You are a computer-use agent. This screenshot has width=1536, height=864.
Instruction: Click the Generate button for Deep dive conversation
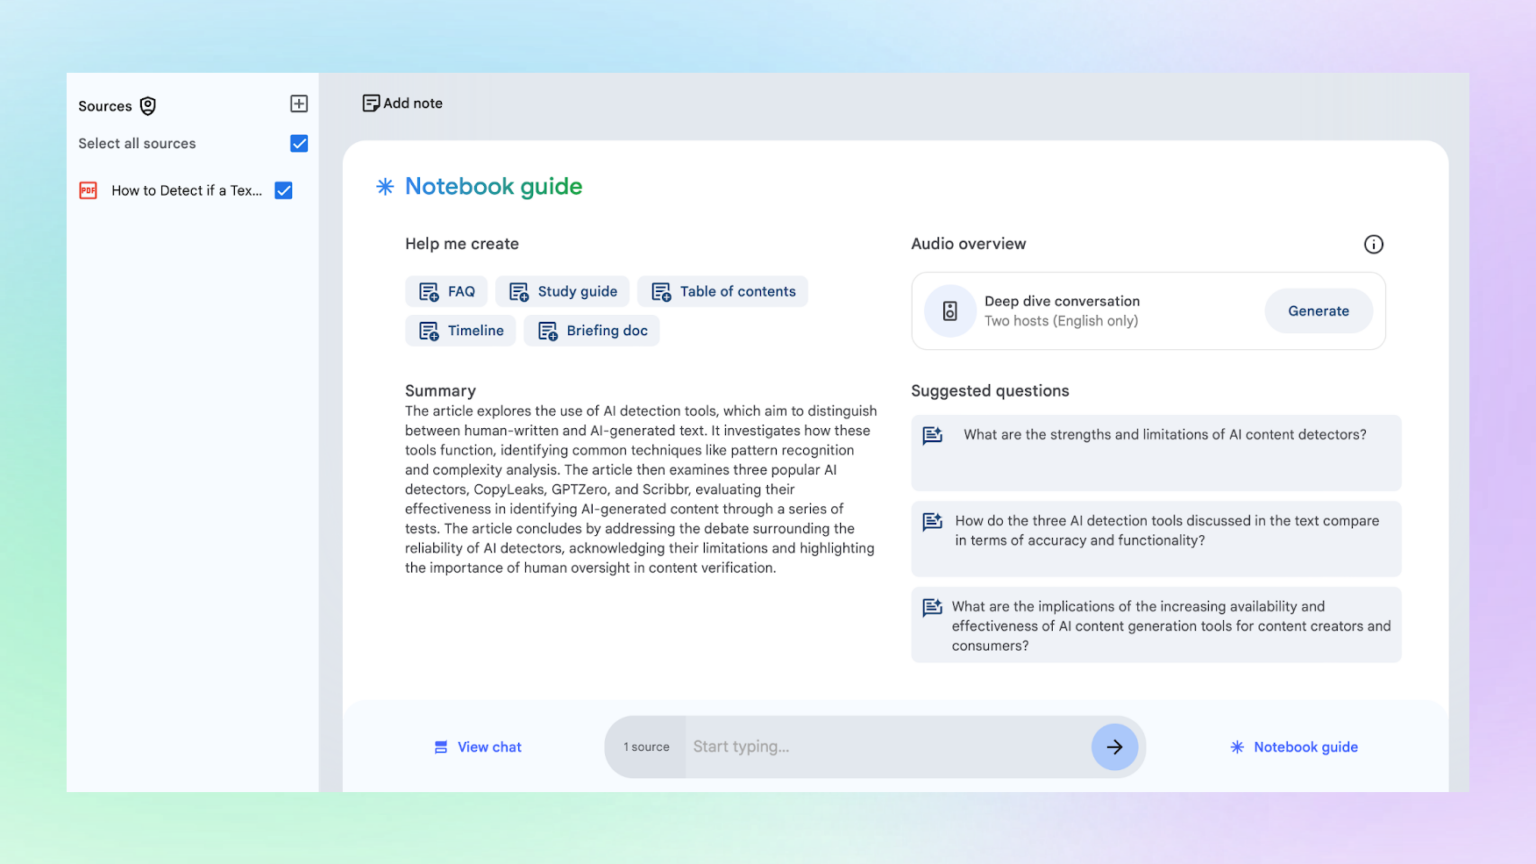1318,311
